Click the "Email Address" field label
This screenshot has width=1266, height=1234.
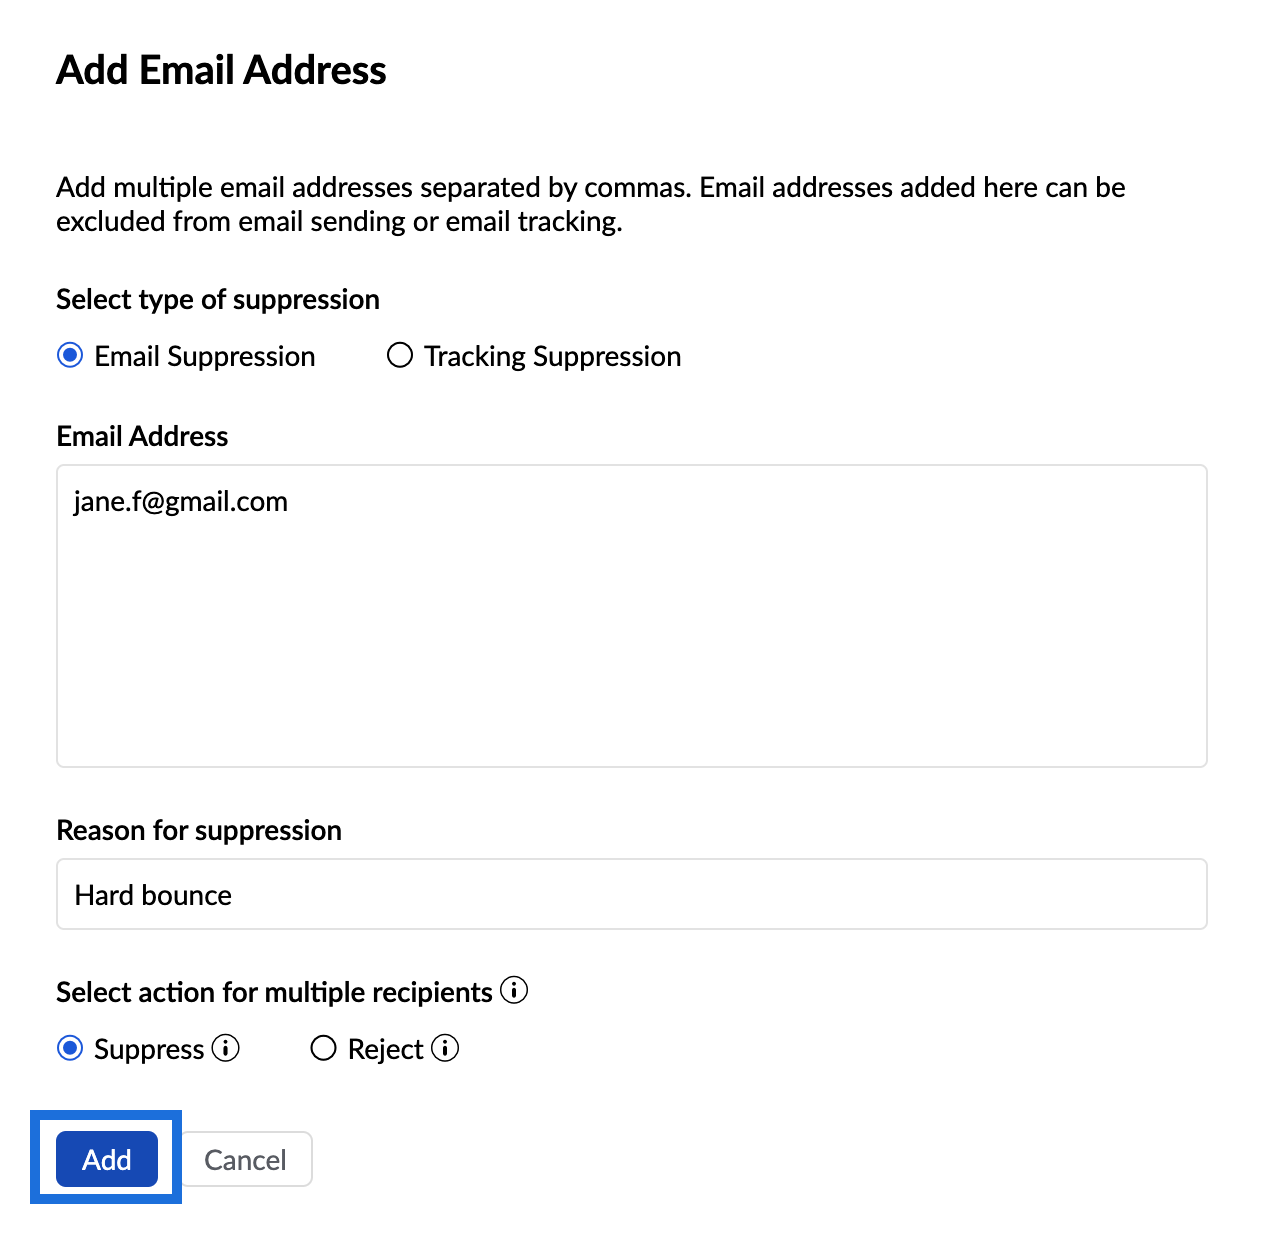(x=142, y=436)
